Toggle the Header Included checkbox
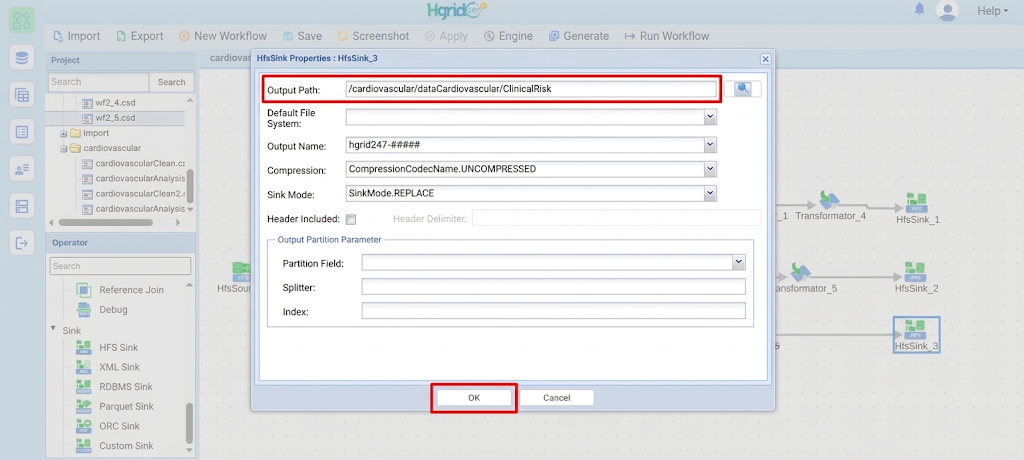The image size is (1024, 460). coord(351,219)
